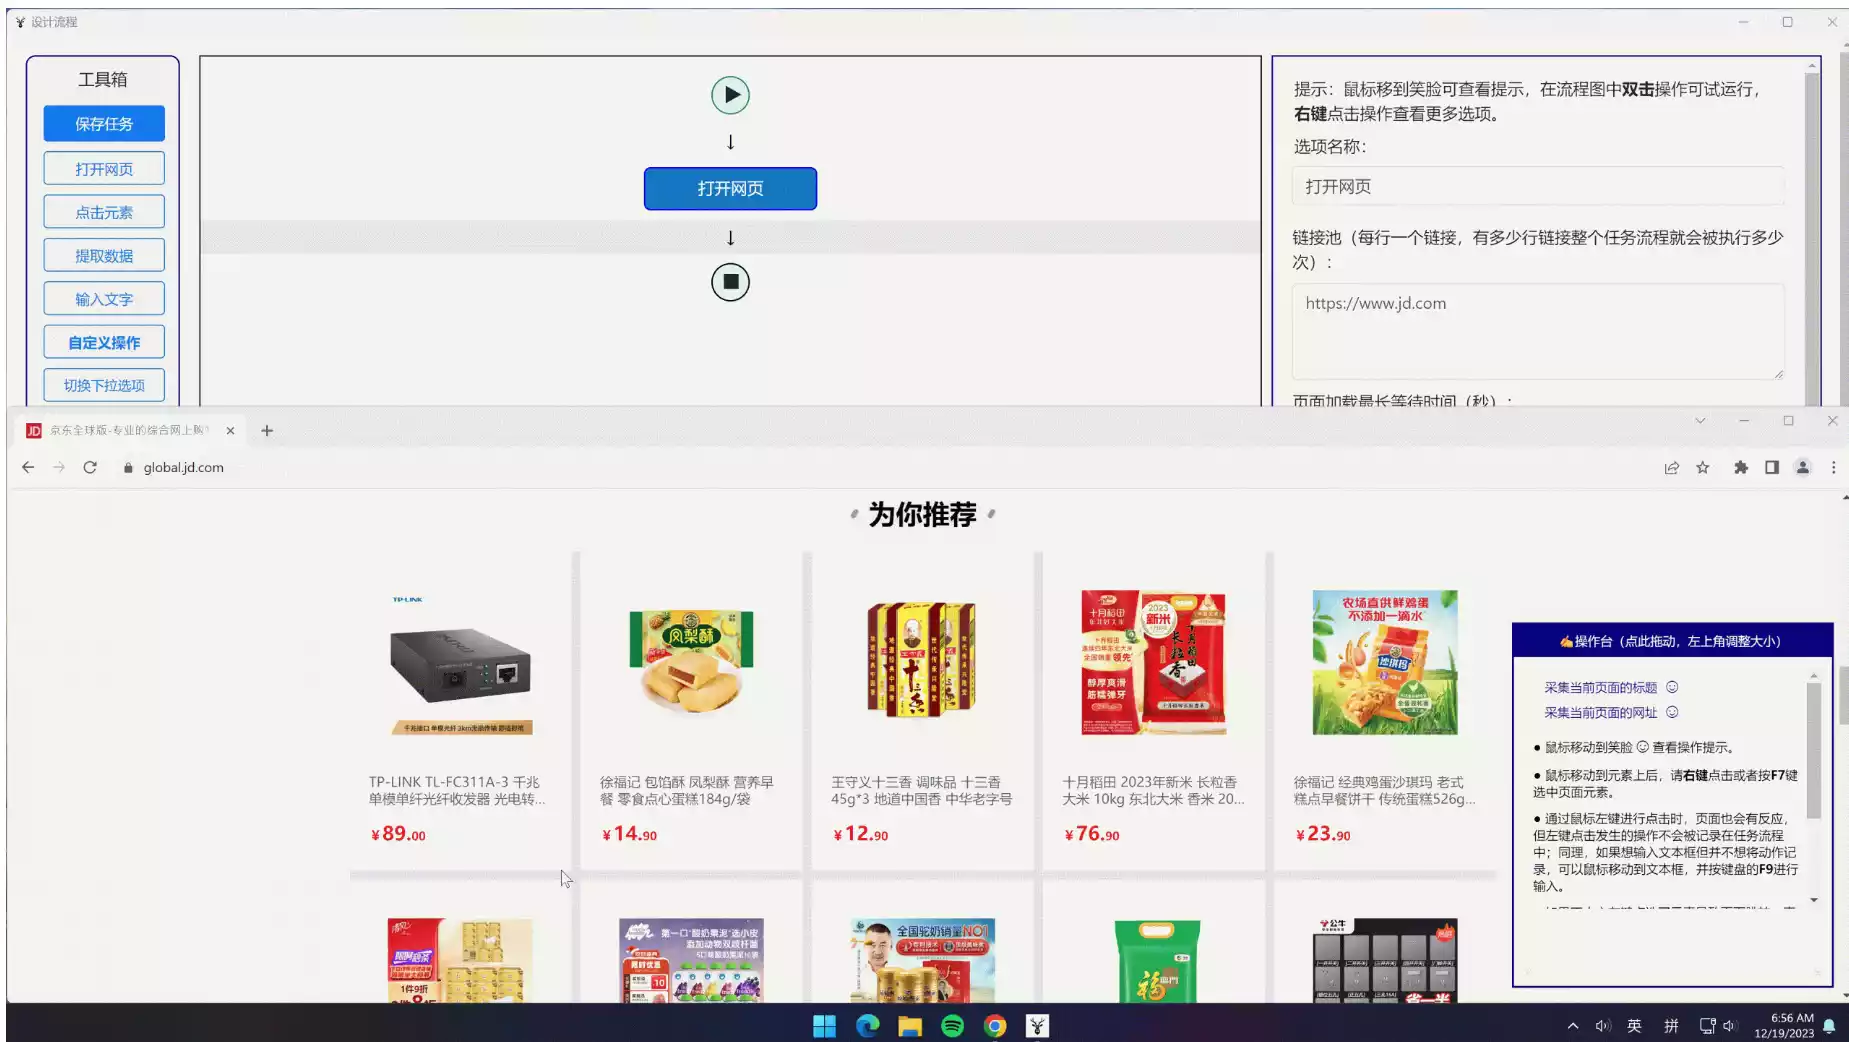This screenshot has height=1042, width=1849.
Task: Click 采集当前页面的标题 in the console
Action: (x=1600, y=687)
